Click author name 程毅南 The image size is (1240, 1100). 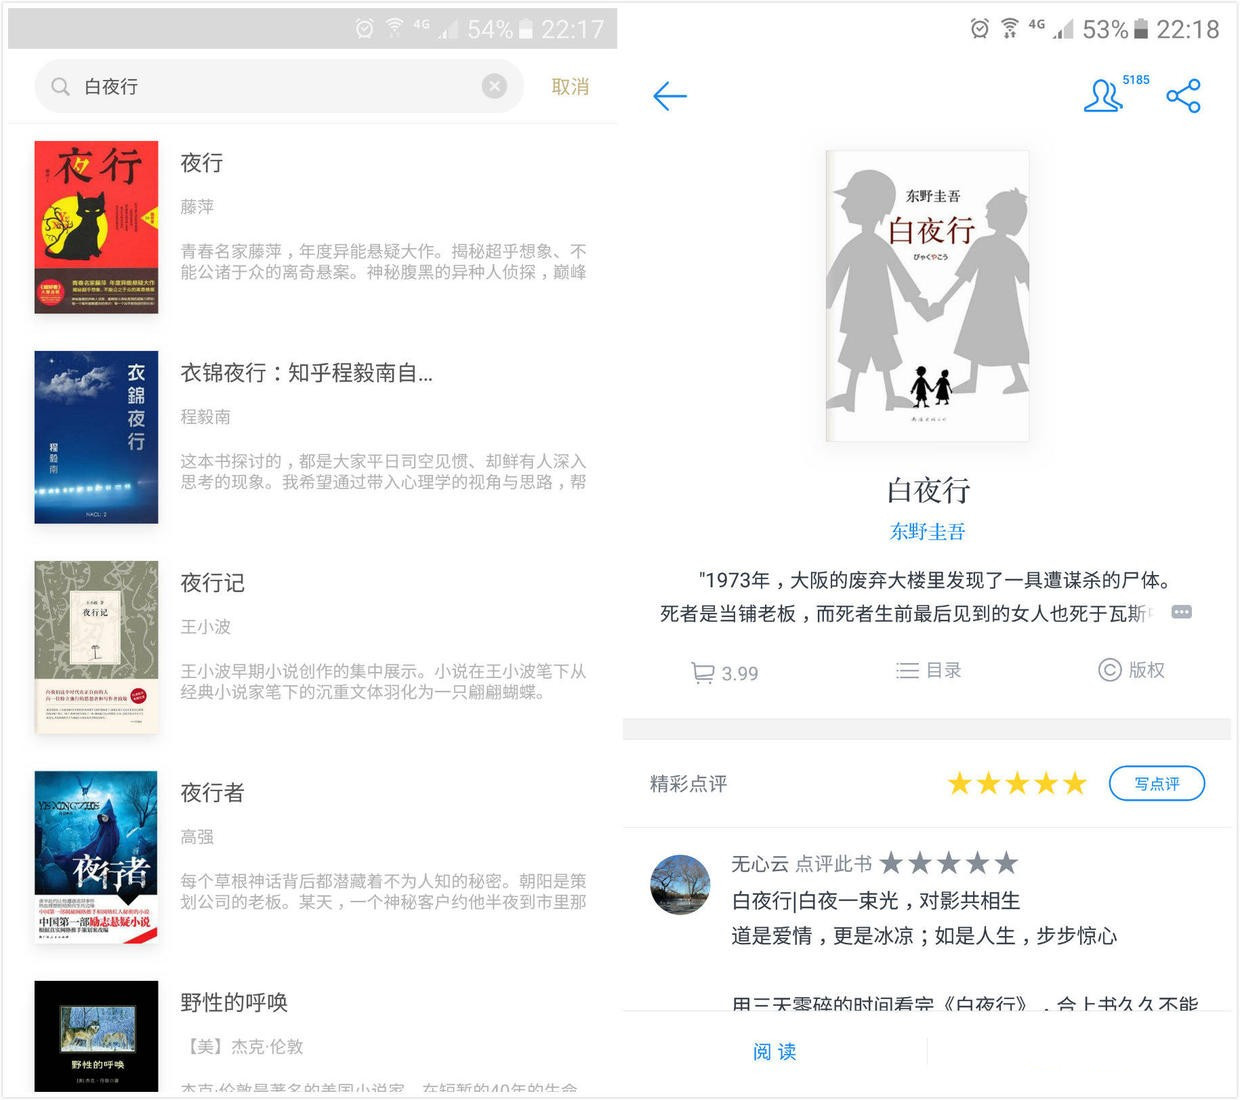(205, 417)
